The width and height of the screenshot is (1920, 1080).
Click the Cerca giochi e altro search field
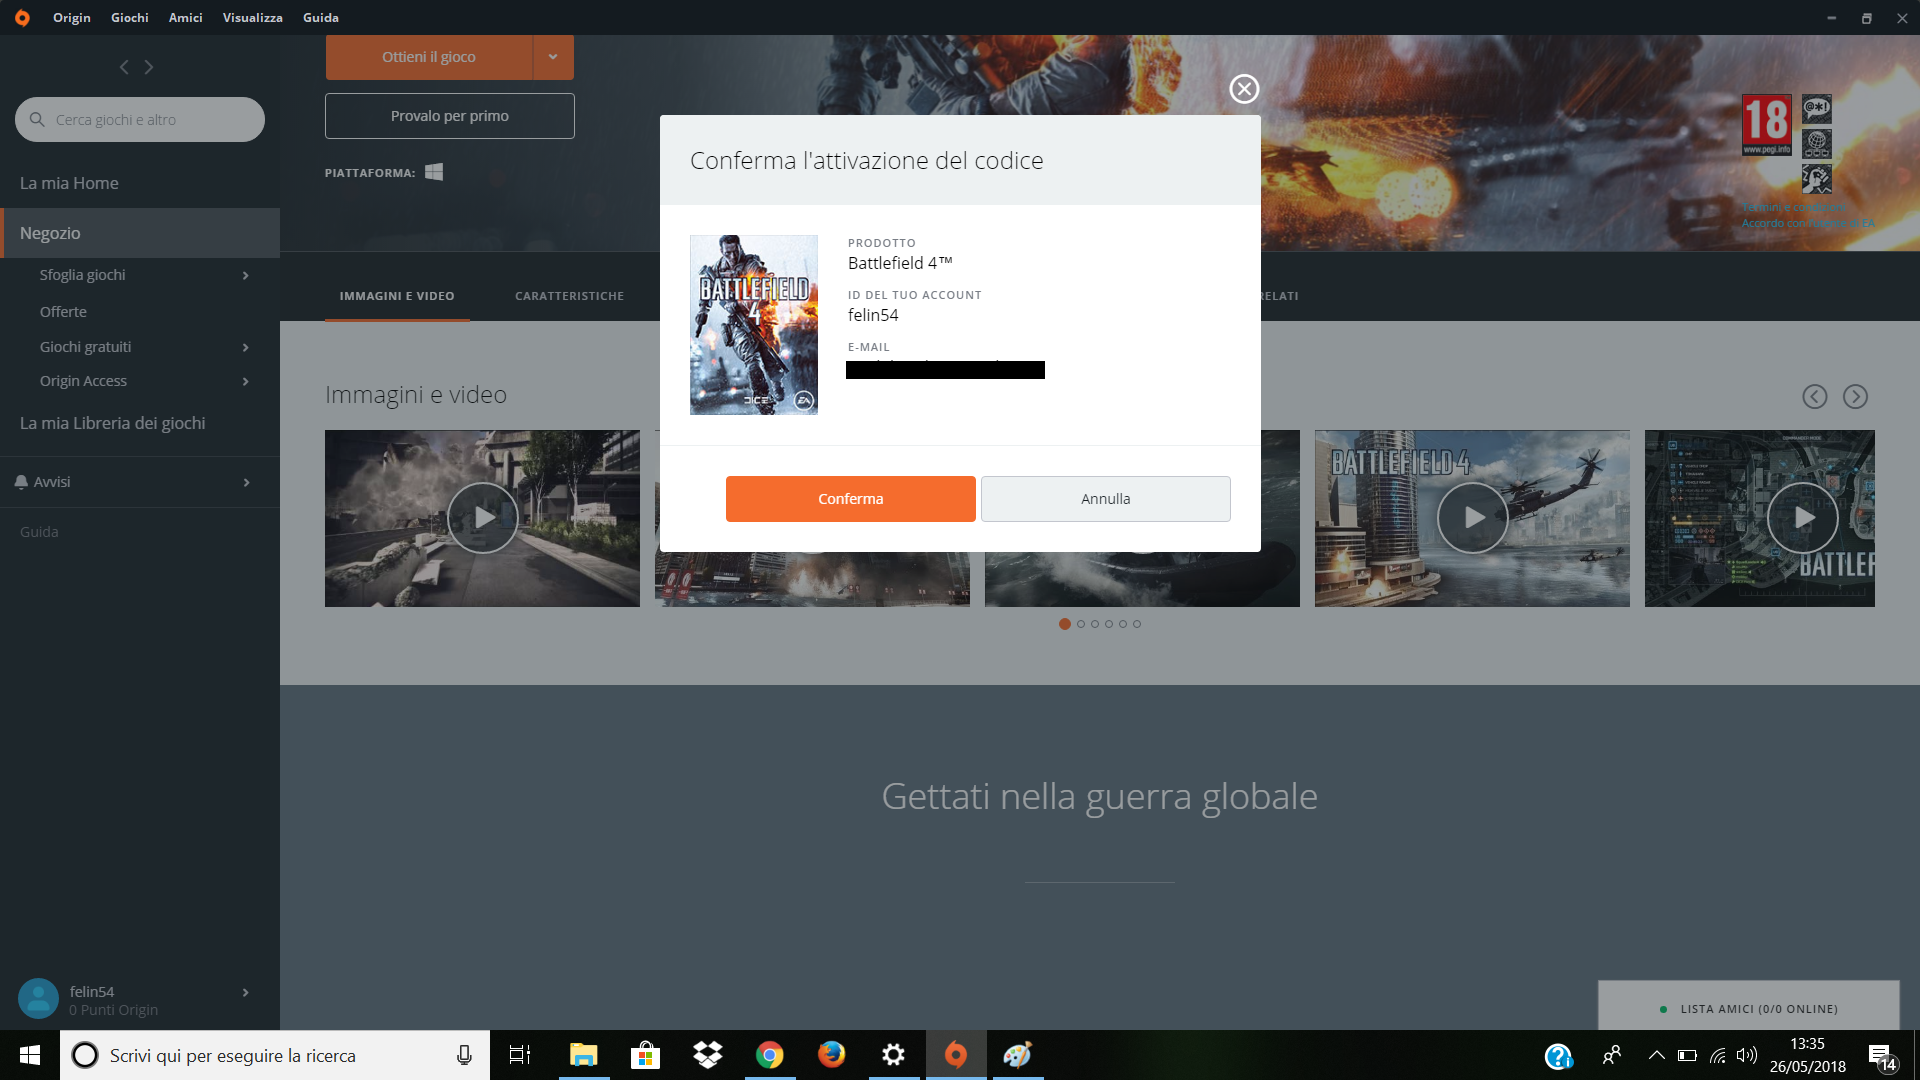[140, 119]
